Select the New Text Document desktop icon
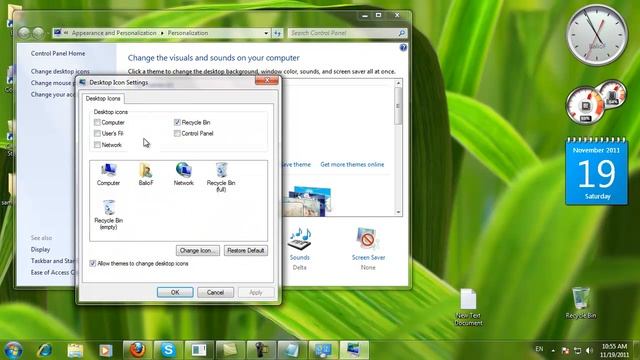This screenshot has width=640, height=360. (468, 307)
